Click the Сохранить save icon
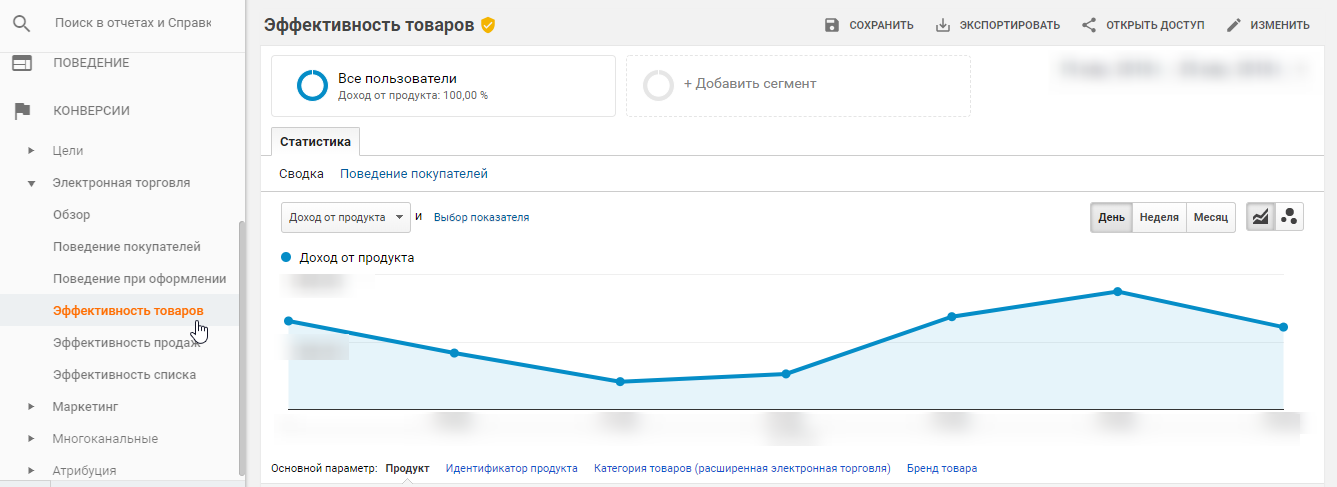The height and width of the screenshot is (487, 1337). pyautogui.click(x=832, y=25)
